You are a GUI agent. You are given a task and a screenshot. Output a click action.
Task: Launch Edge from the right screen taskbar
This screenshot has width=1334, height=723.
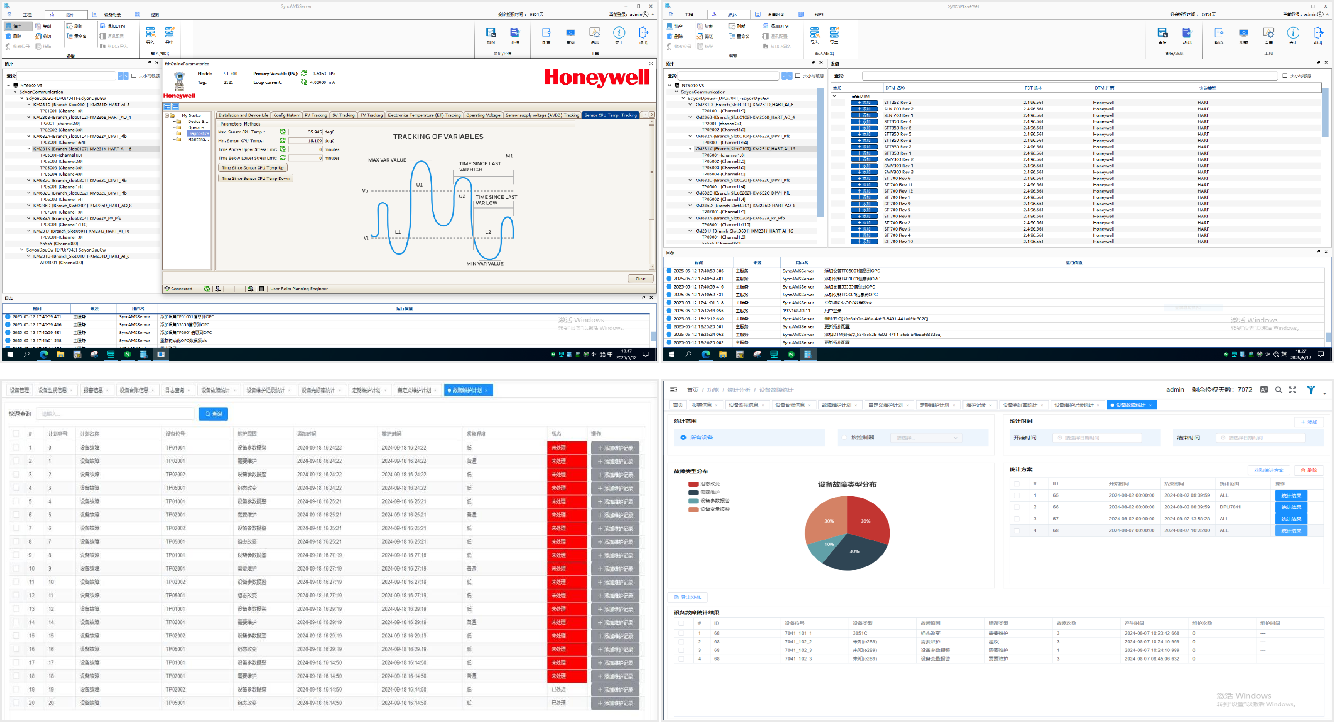706,354
